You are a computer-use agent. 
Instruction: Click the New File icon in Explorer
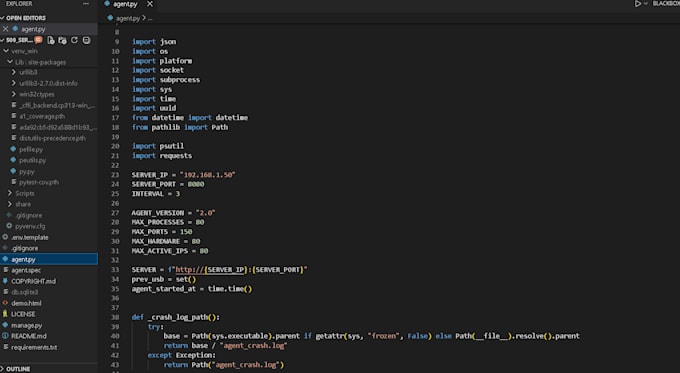pyautogui.click(x=51, y=40)
